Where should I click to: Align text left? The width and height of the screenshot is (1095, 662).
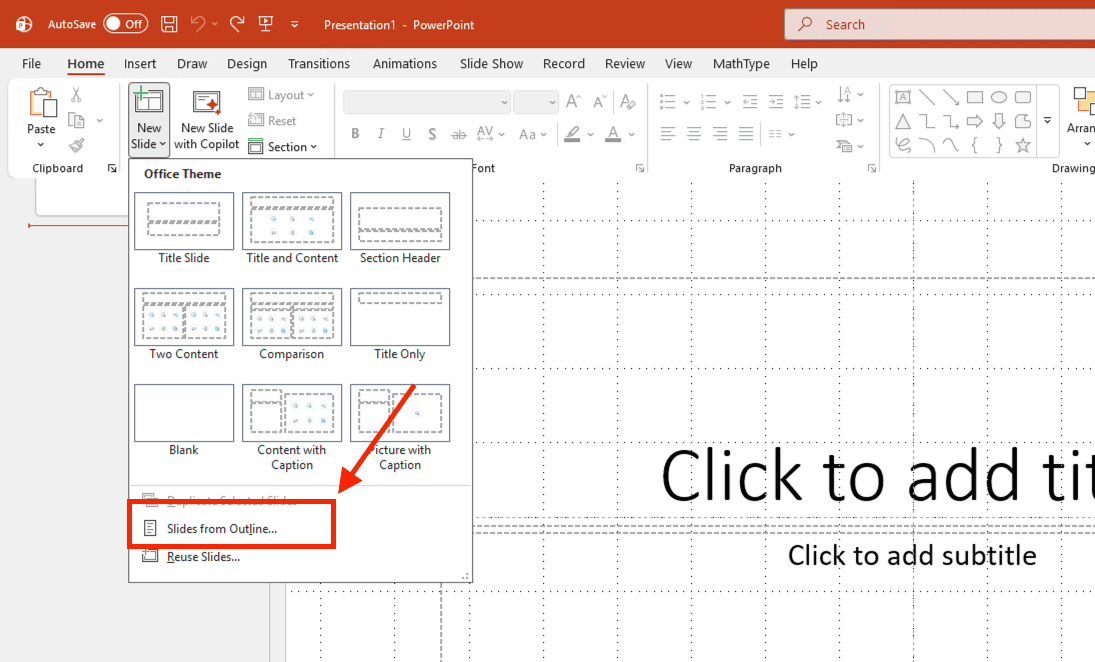tap(668, 133)
